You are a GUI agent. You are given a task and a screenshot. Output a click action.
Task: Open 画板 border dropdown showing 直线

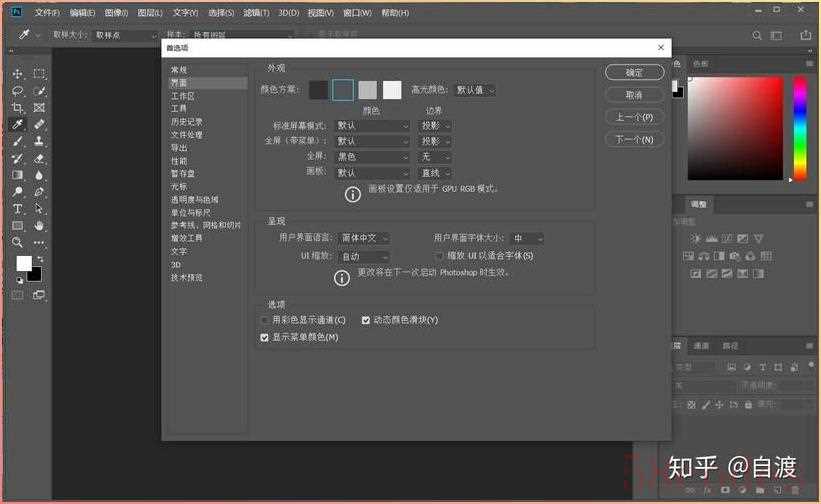(x=436, y=173)
